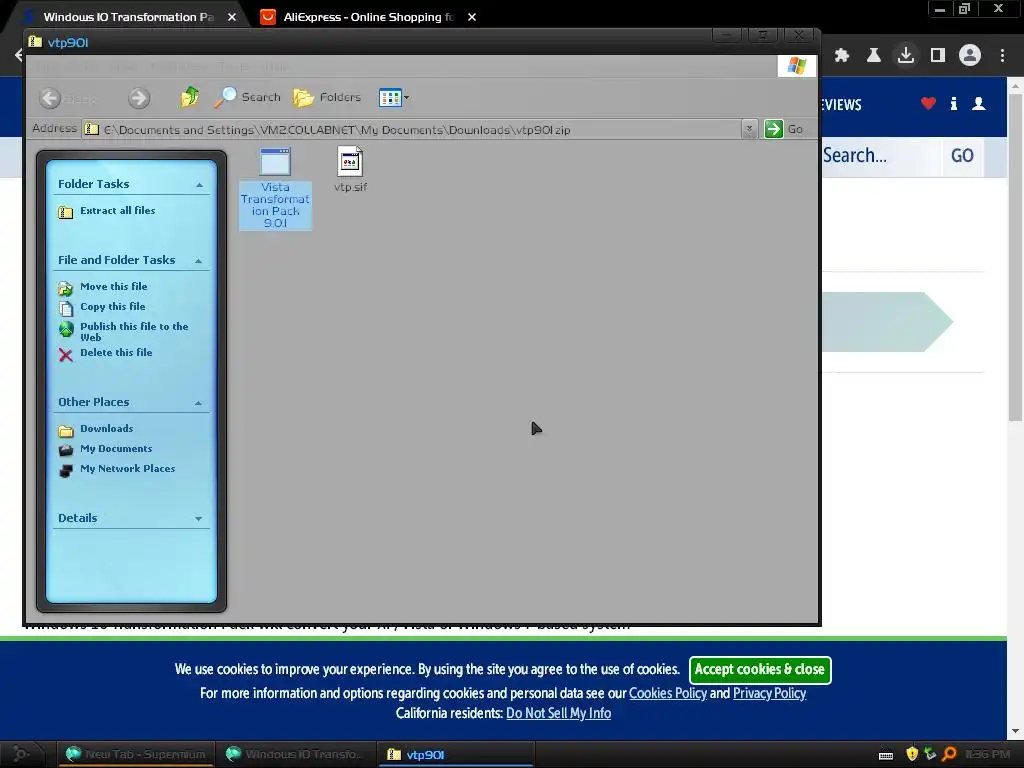The height and width of the screenshot is (768, 1024).
Task: Click the user account icon on website header
Action: (x=979, y=103)
